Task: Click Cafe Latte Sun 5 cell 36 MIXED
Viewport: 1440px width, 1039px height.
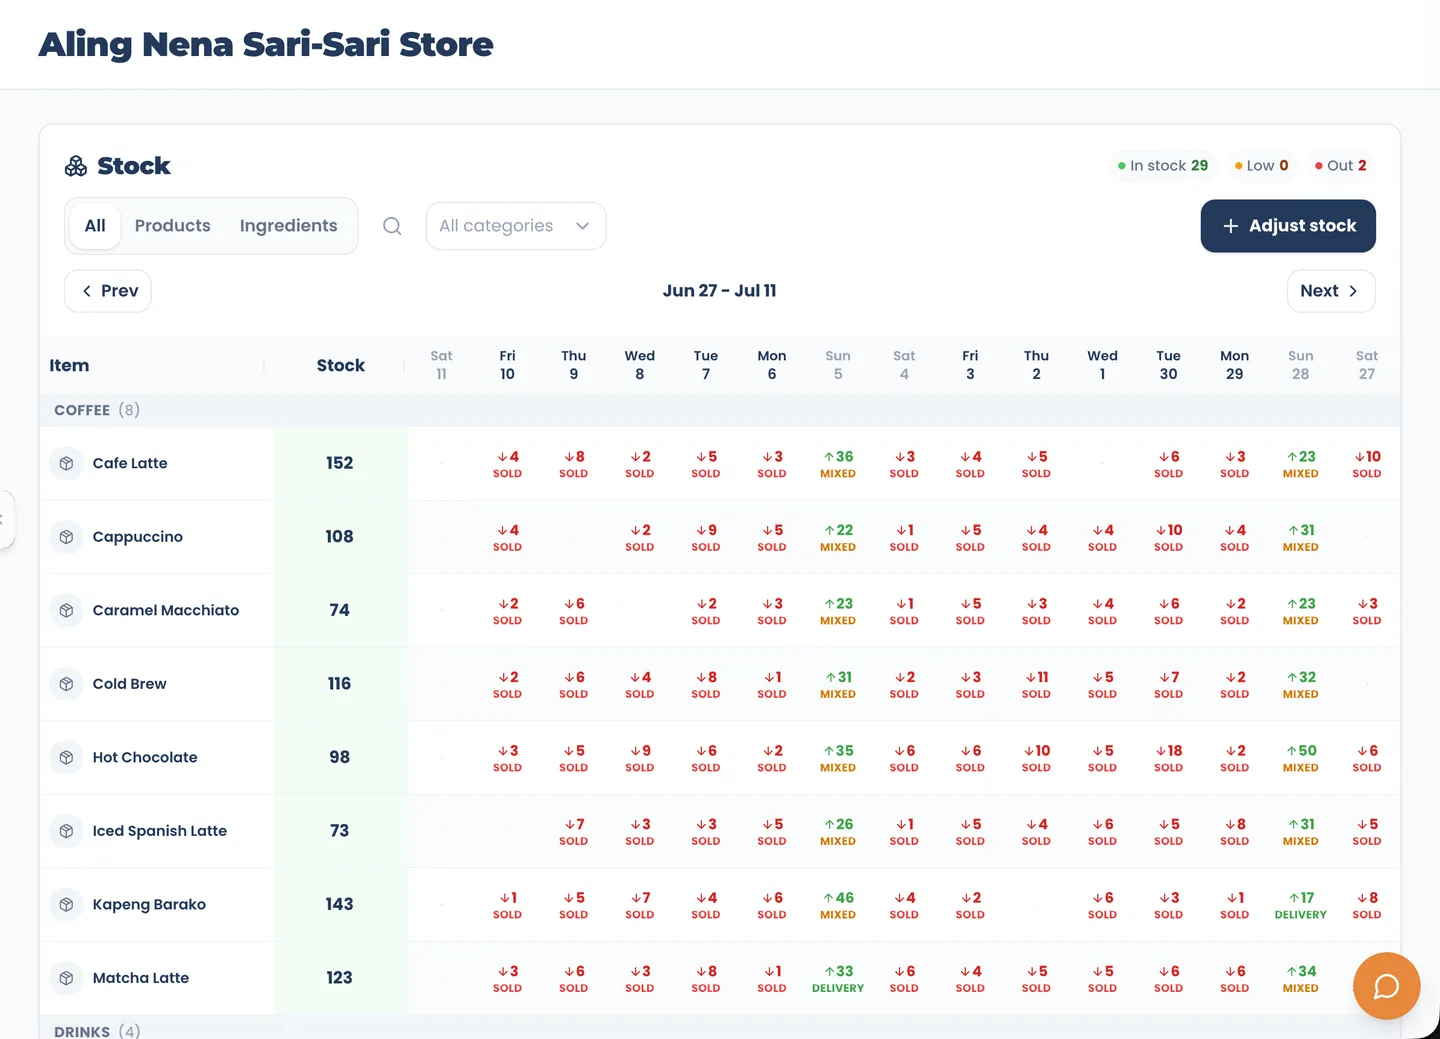Action: pyautogui.click(x=838, y=464)
